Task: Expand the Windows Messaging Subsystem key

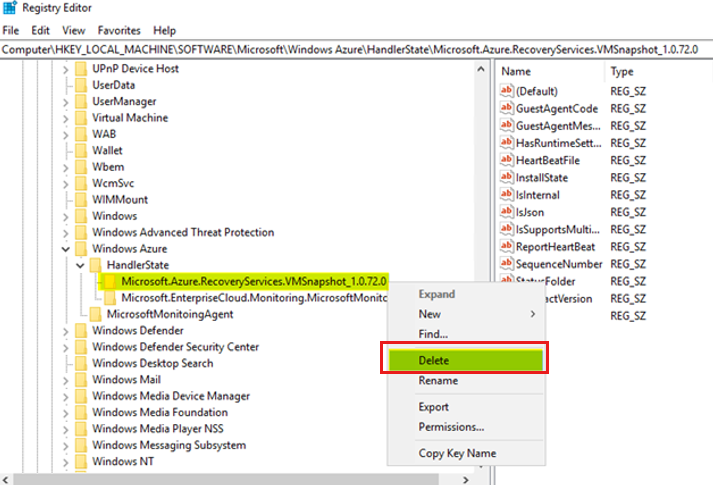Action: (x=65, y=446)
